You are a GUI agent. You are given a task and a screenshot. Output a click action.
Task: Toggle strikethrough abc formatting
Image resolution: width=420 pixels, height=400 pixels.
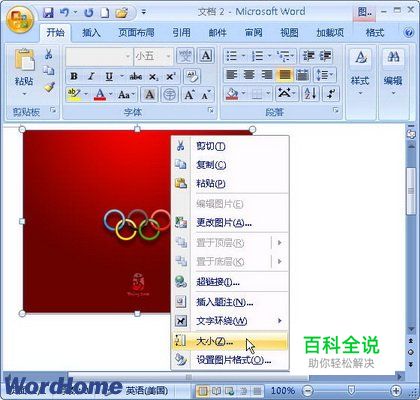[x=136, y=77]
